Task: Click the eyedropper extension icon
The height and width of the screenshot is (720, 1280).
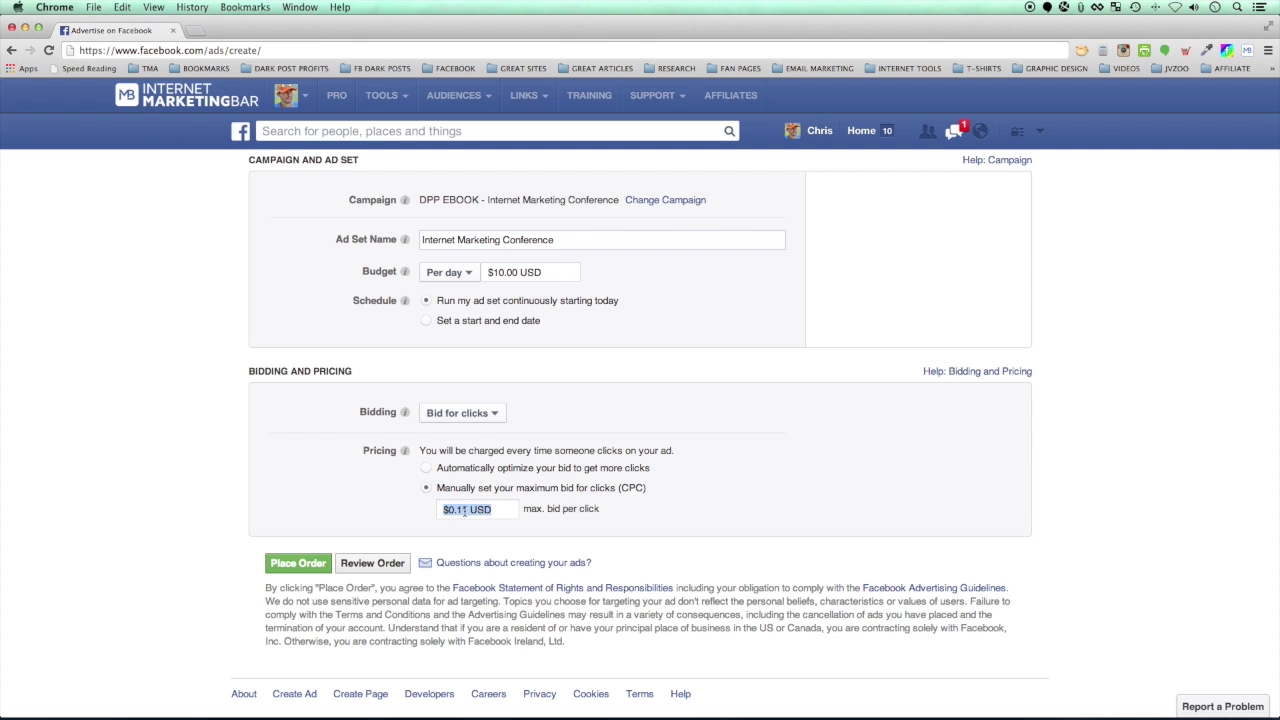Action: 1206,50
